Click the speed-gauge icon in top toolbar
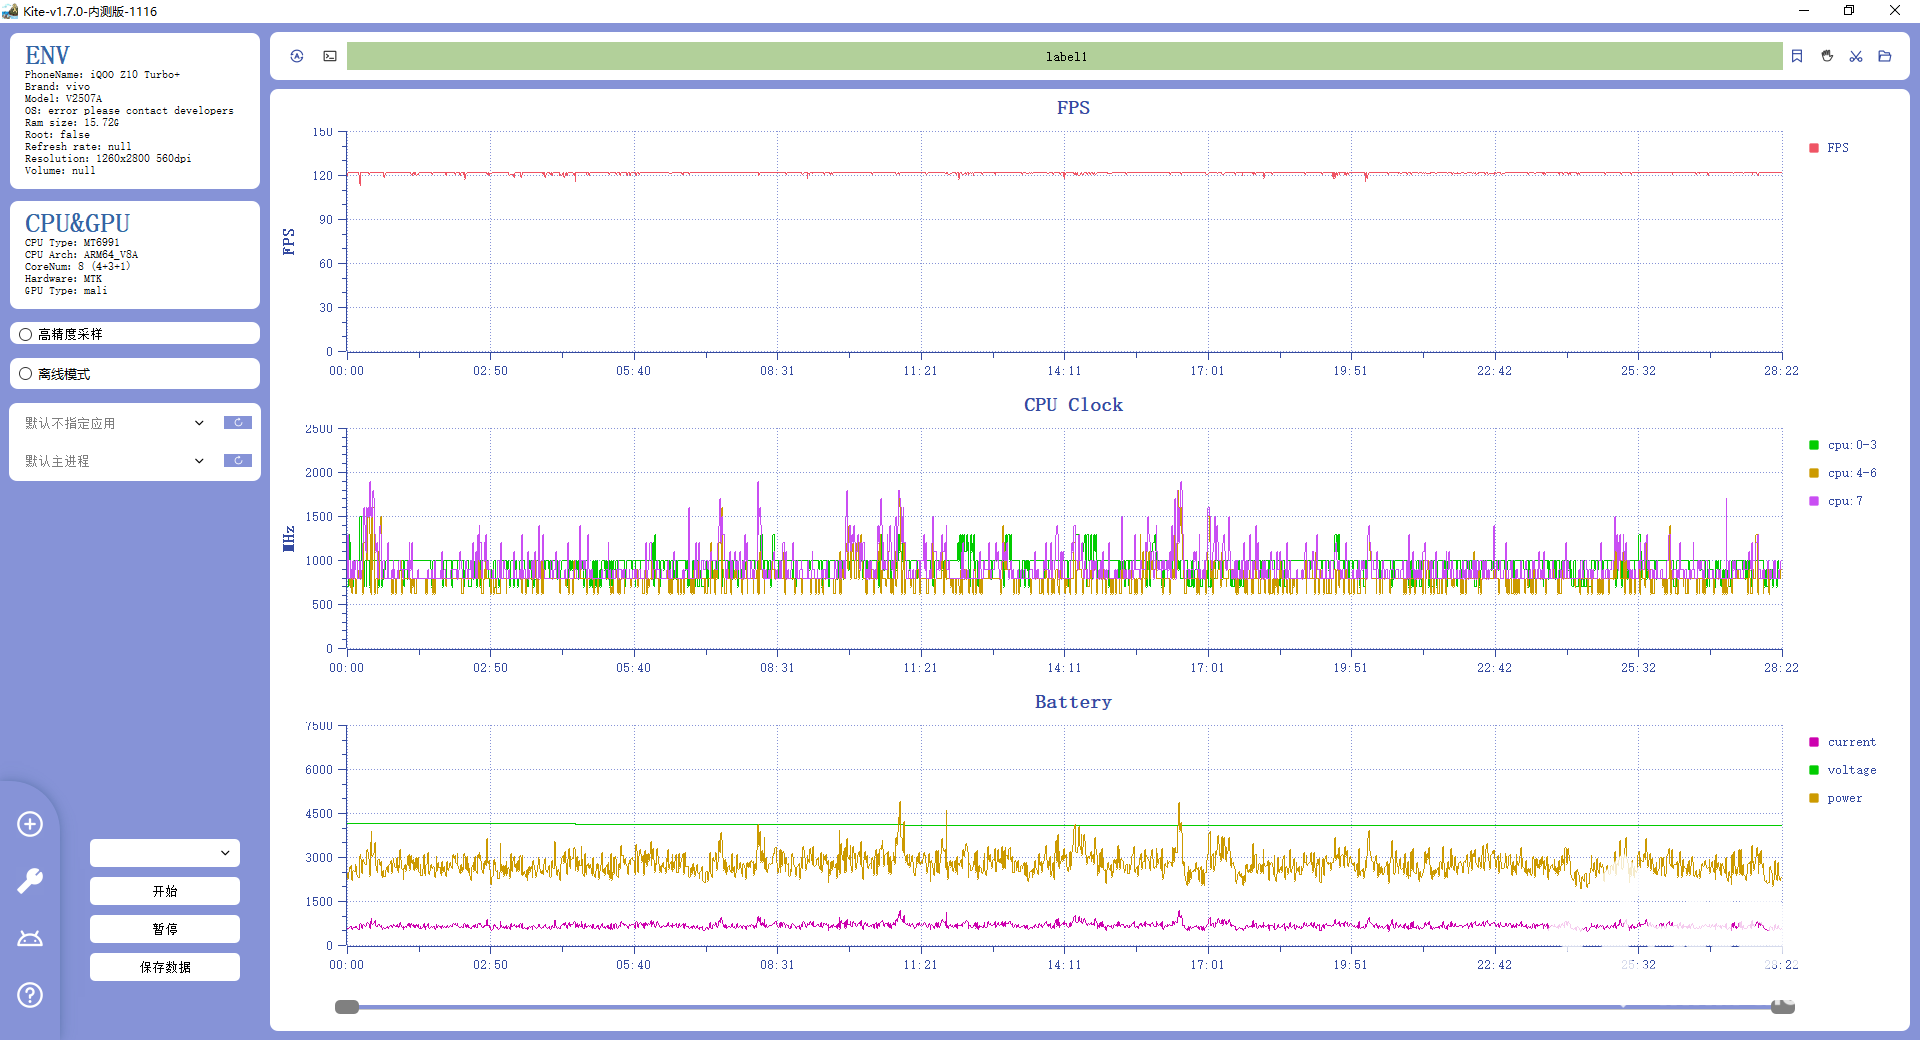 [x=297, y=56]
